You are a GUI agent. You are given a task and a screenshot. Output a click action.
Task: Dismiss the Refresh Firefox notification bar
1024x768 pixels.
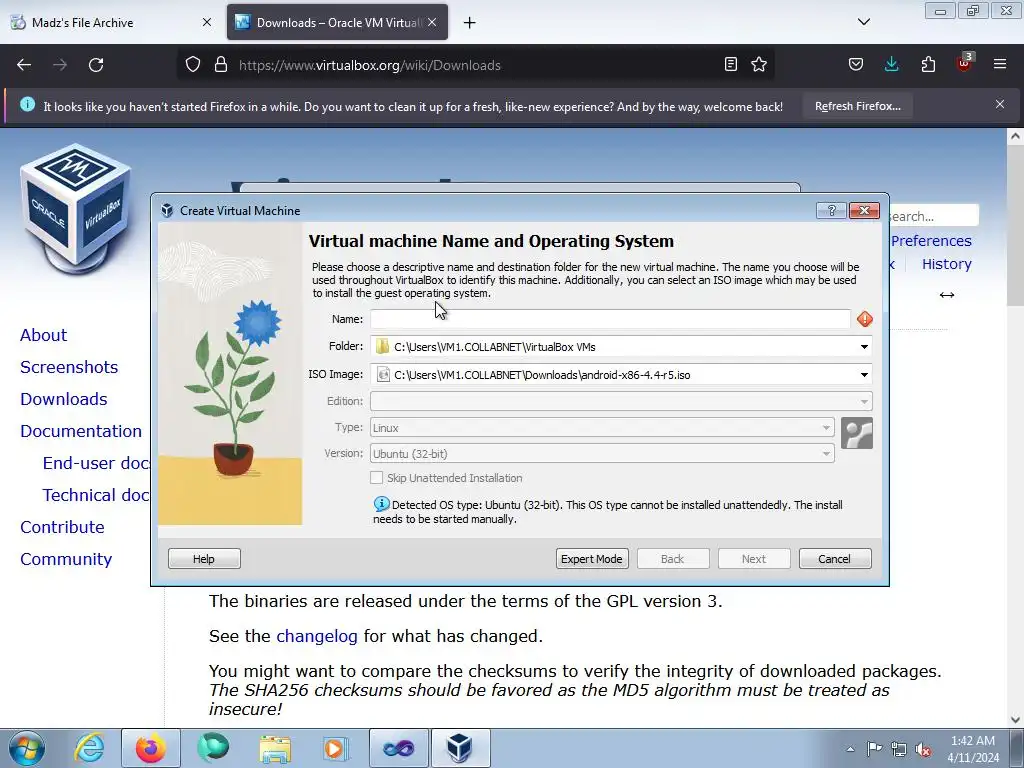pos(1000,104)
